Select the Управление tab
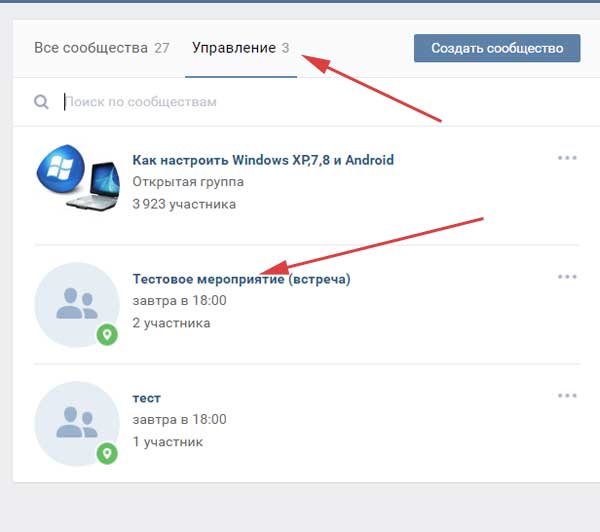 240,48
